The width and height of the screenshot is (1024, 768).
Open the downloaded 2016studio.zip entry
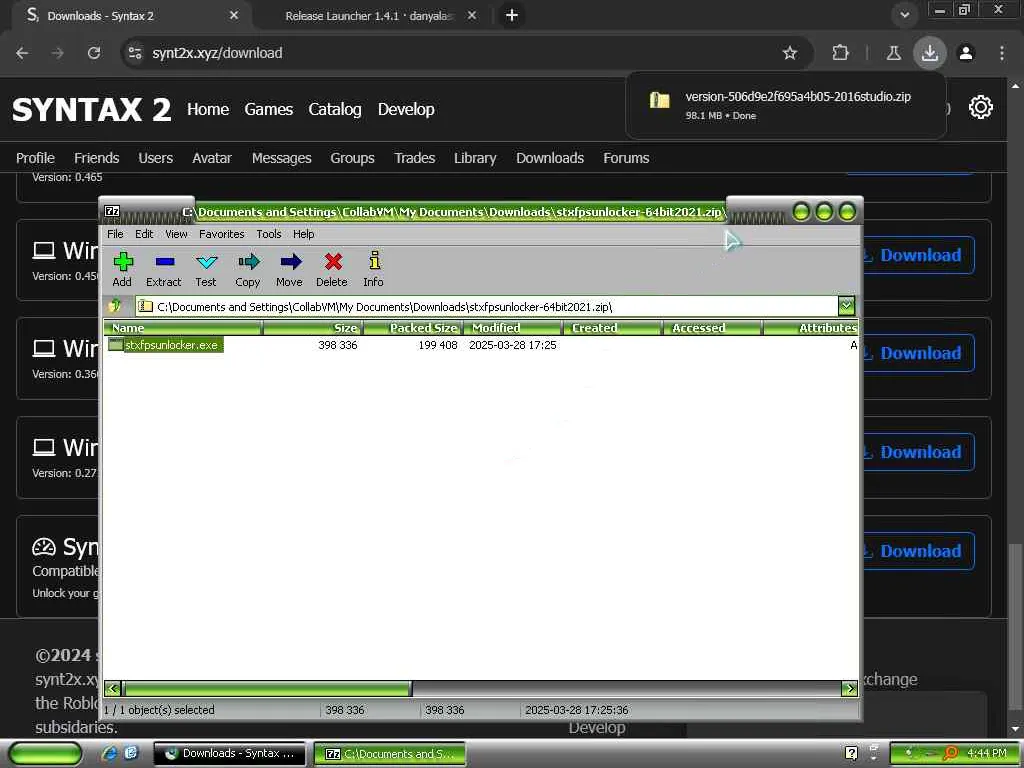786,105
